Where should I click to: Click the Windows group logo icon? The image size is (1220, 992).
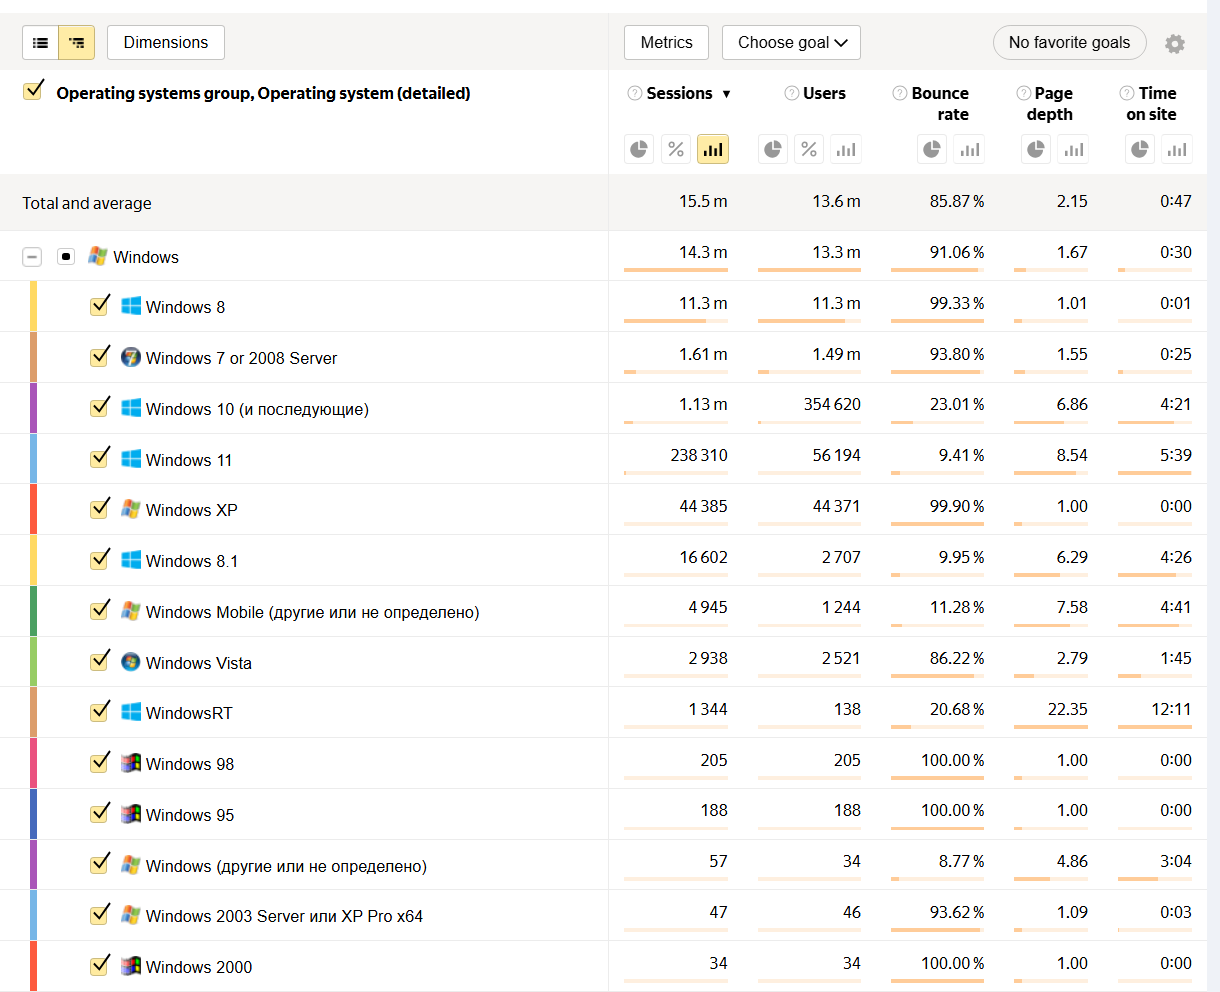coord(97,256)
